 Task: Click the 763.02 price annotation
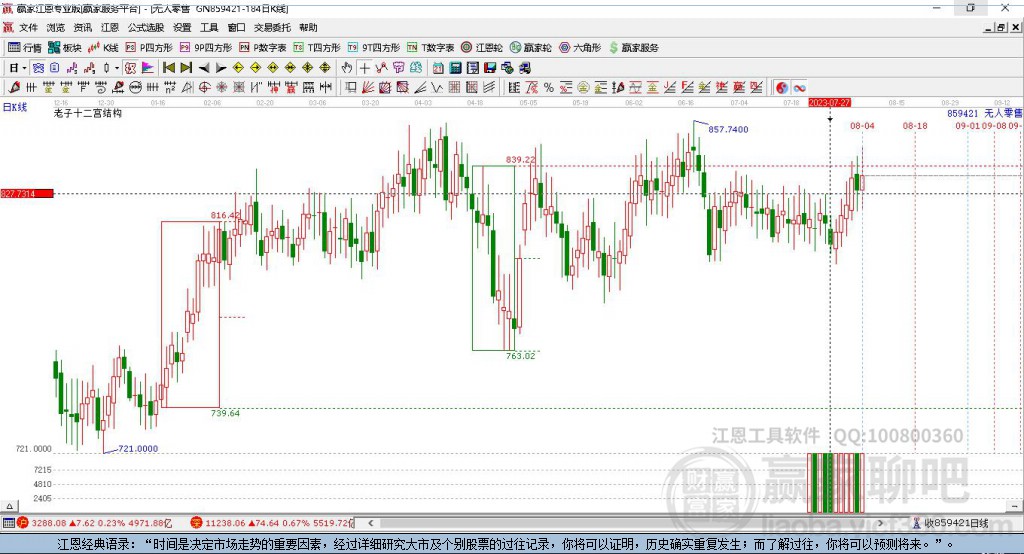(x=520, y=356)
